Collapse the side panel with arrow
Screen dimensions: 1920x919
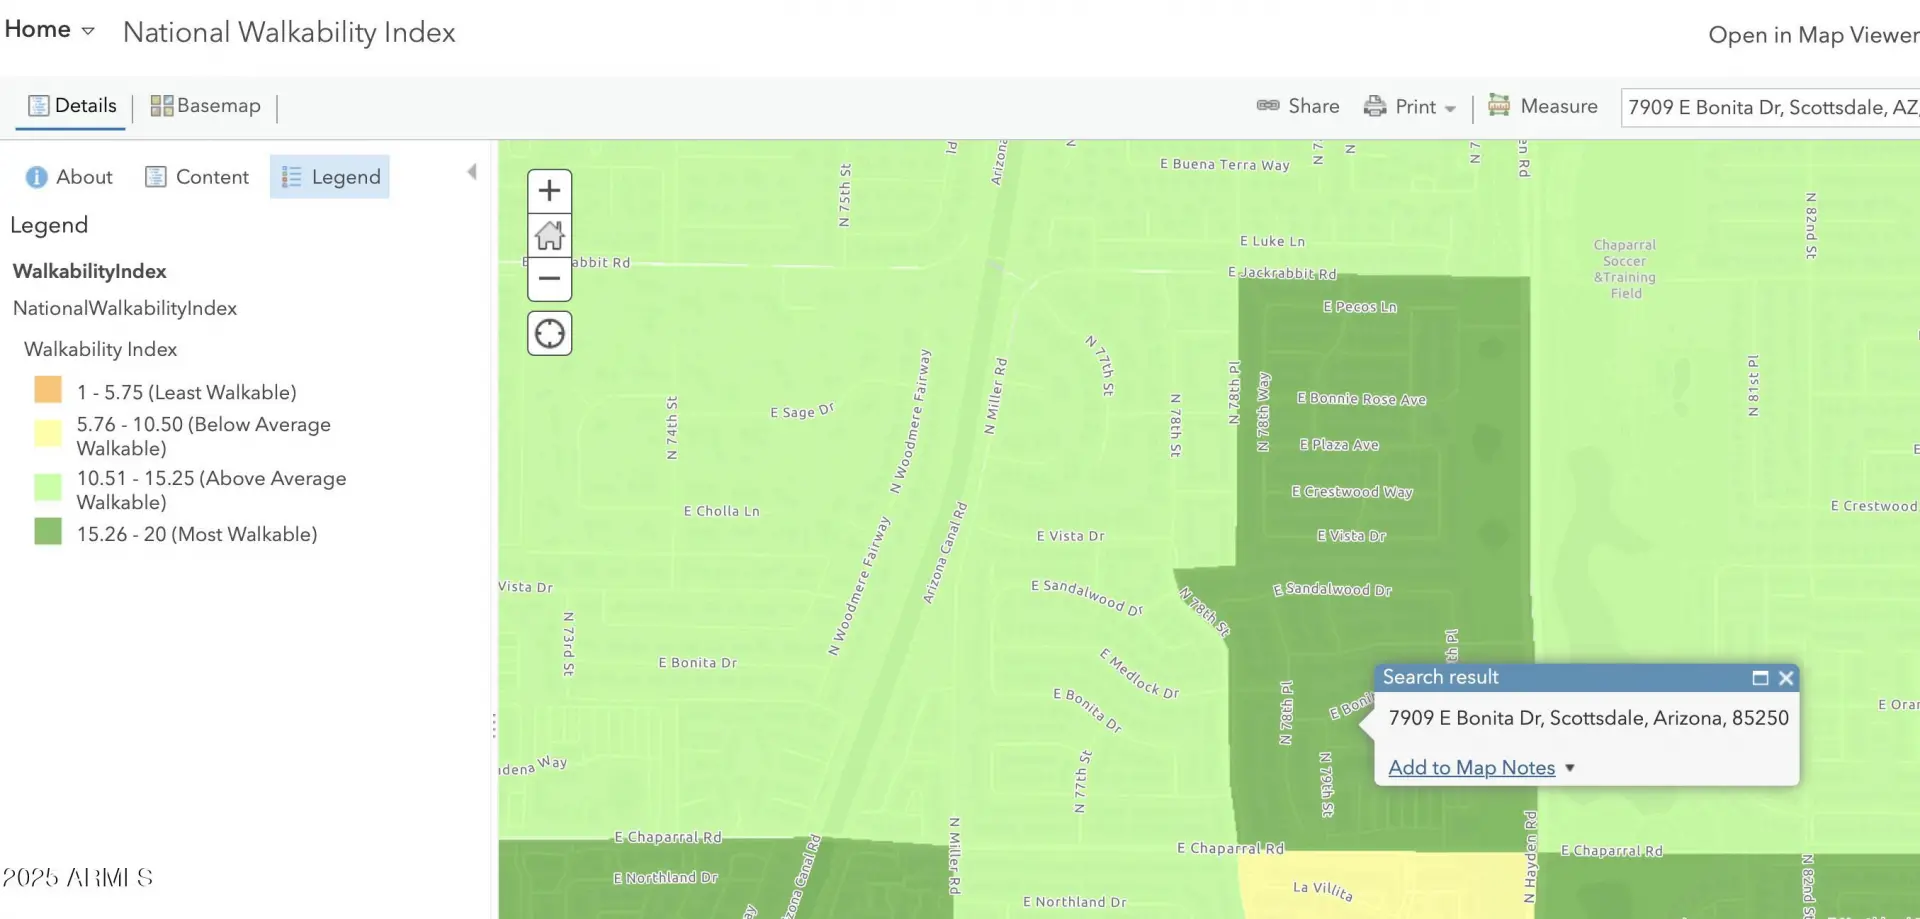(472, 172)
